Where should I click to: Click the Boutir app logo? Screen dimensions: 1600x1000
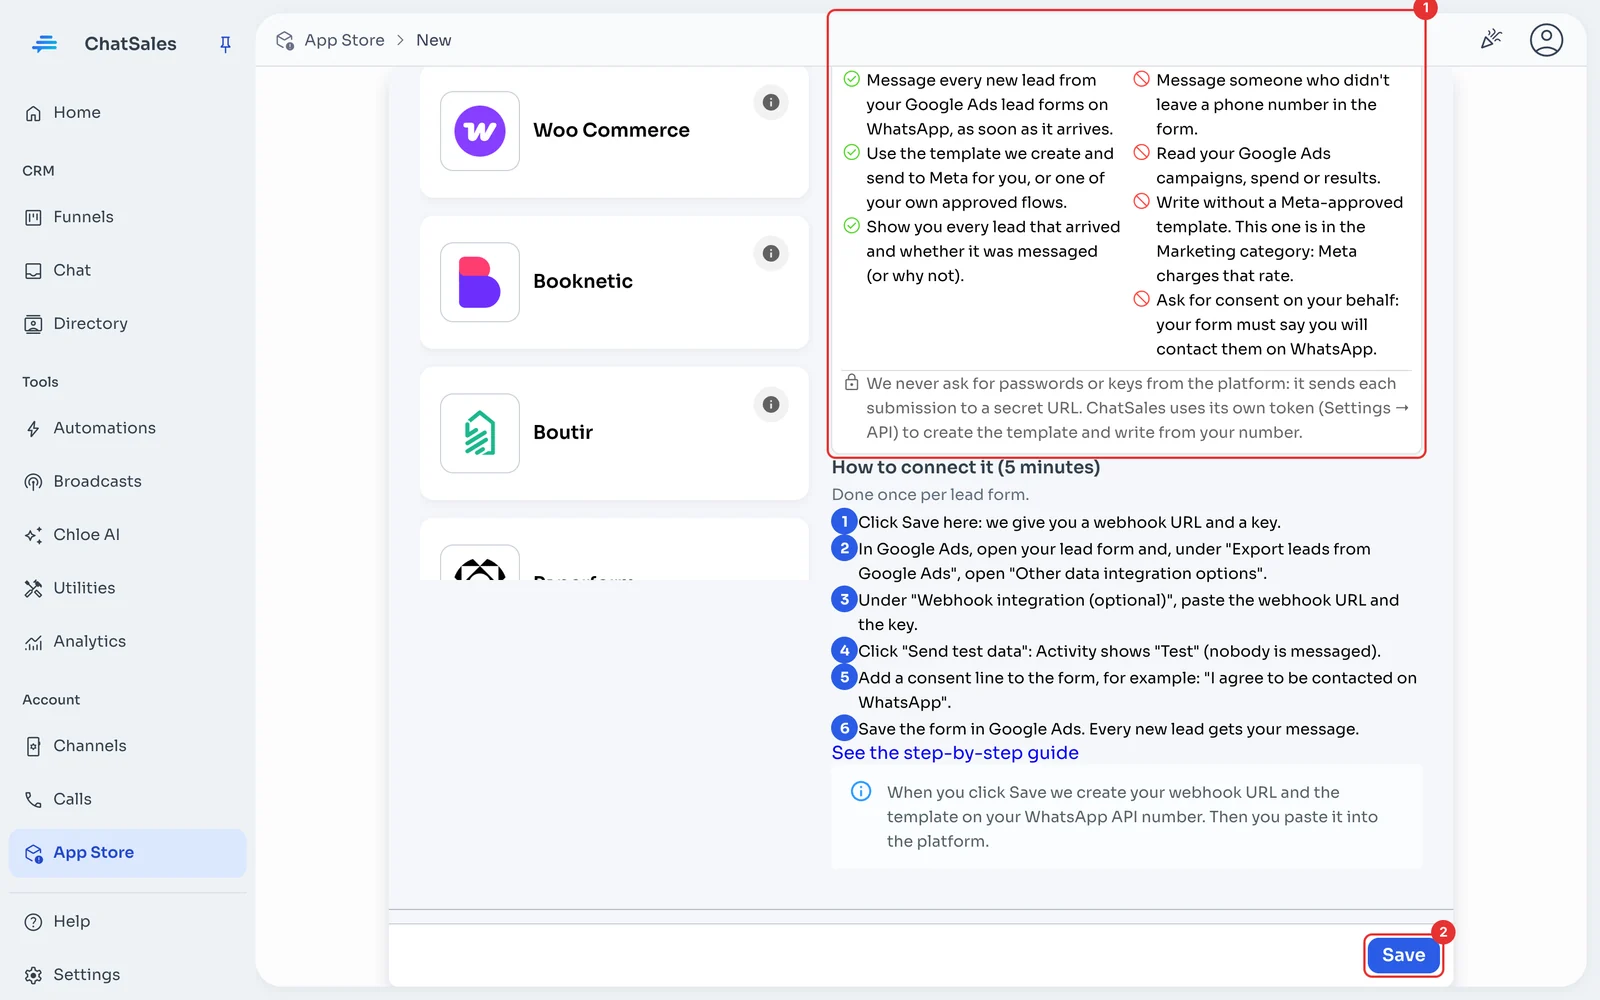pos(480,433)
